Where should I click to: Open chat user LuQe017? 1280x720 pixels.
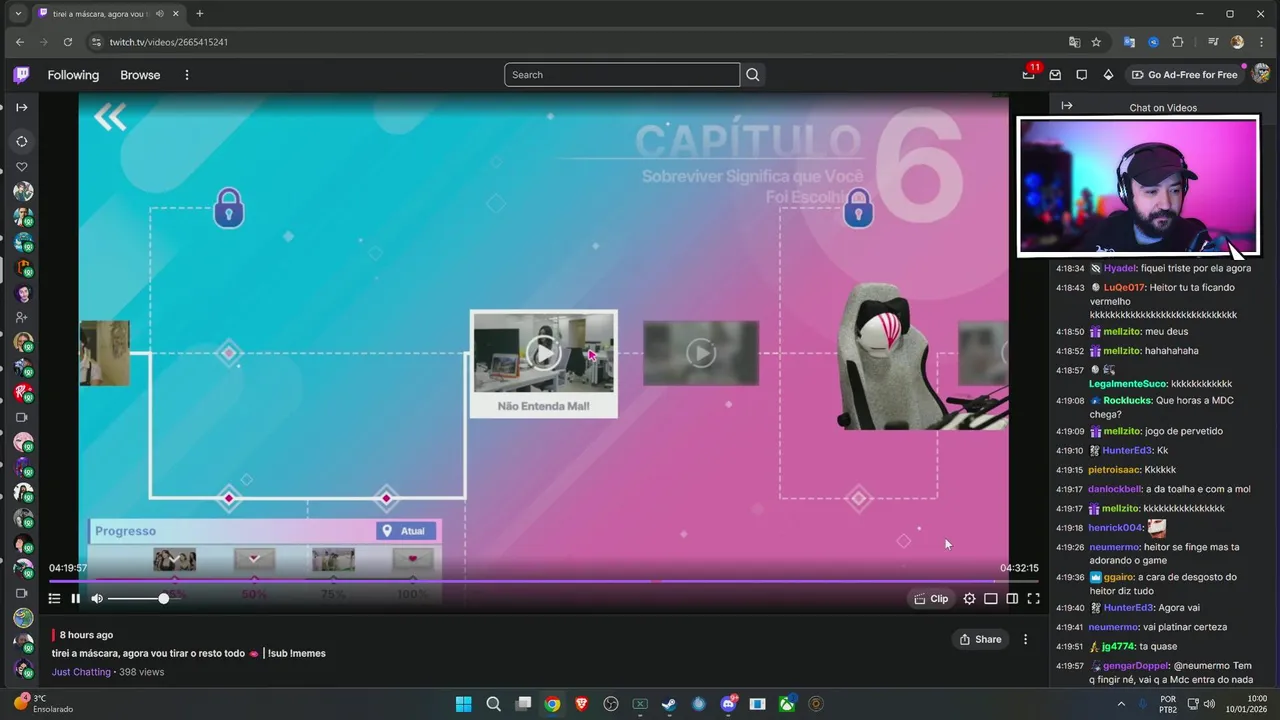point(1125,287)
